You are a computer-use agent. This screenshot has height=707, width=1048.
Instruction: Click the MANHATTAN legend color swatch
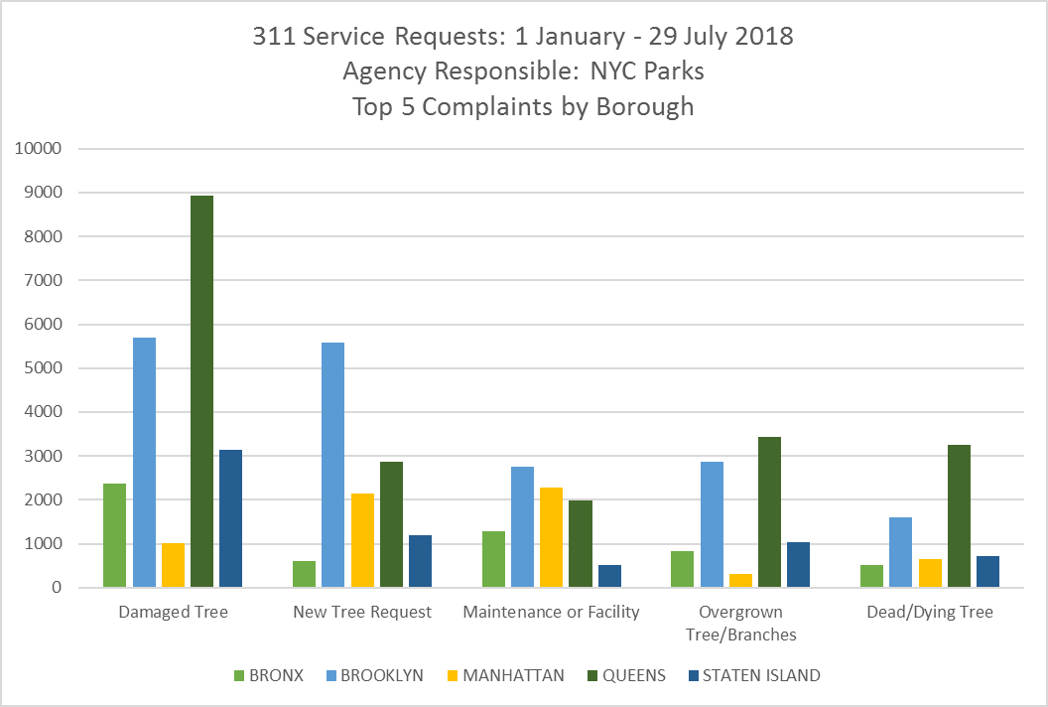click(x=452, y=676)
